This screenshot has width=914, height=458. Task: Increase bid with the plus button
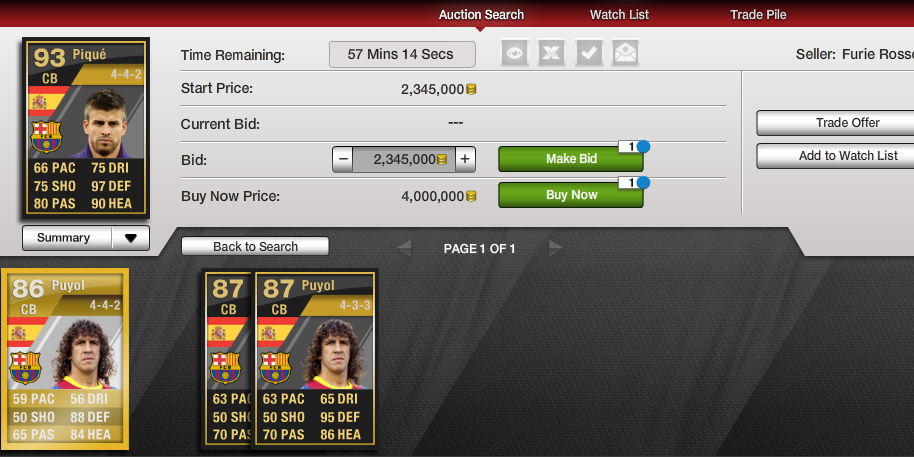(465, 159)
